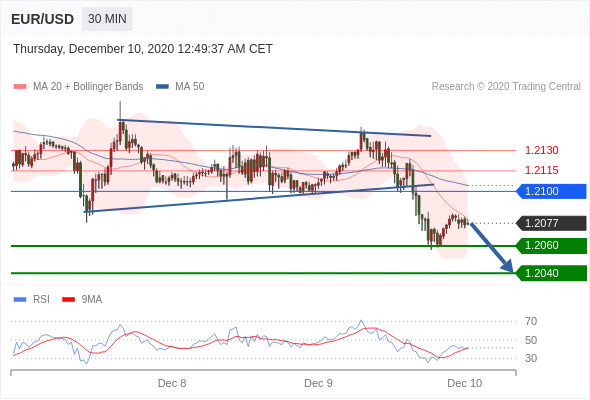Click the green 1.2040 target tag

(x=551, y=273)
